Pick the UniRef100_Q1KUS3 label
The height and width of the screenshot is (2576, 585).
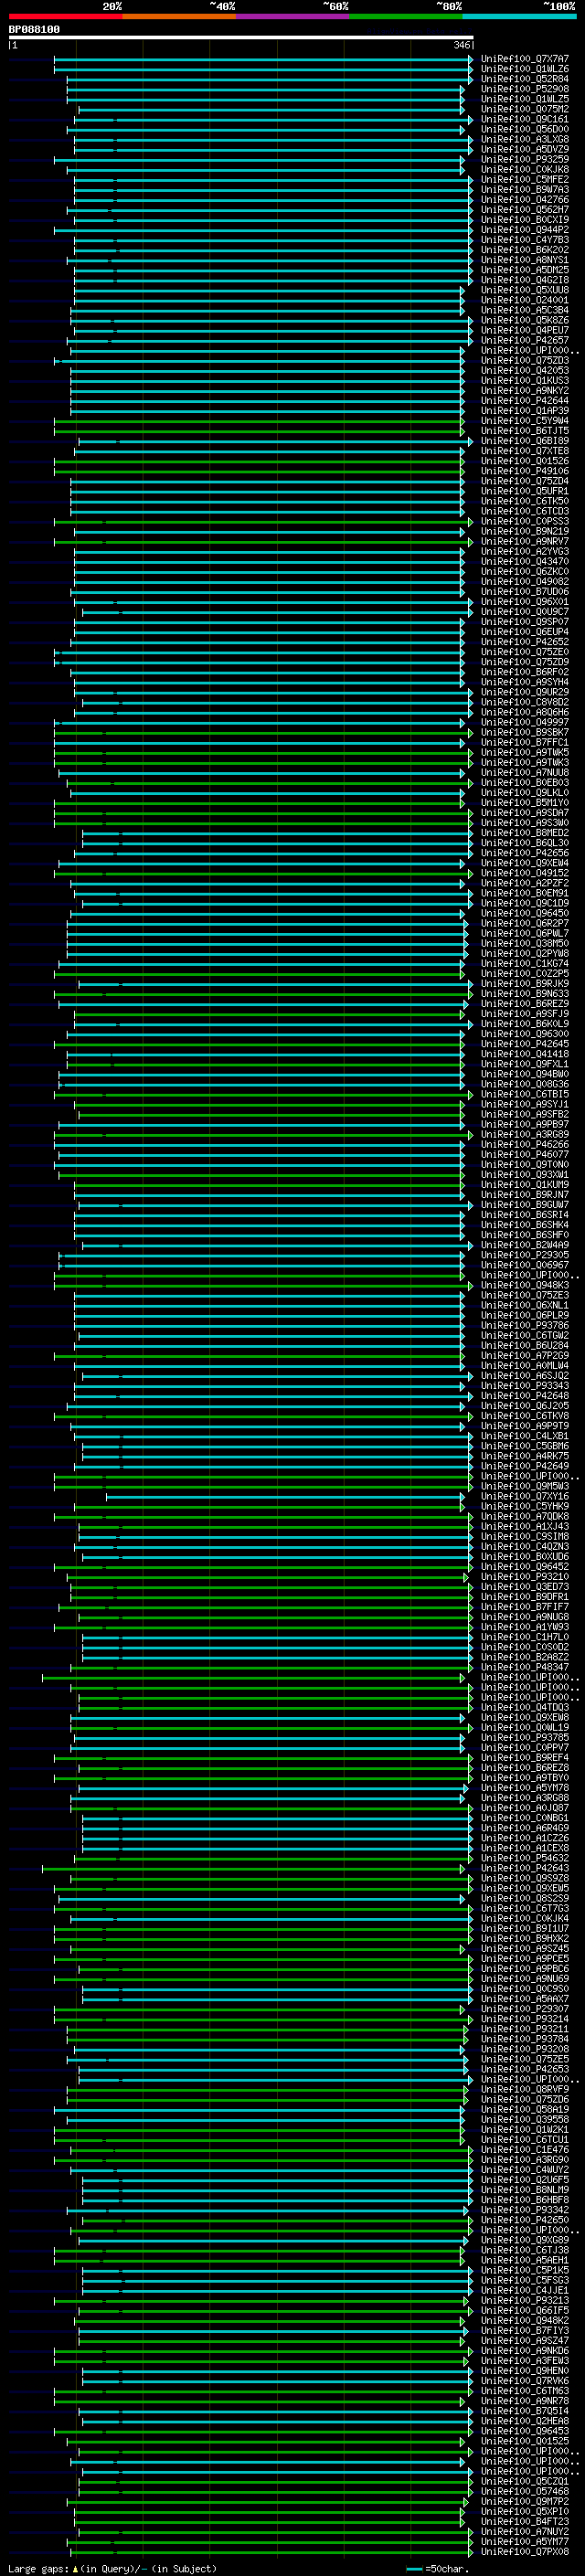point(525,380)
